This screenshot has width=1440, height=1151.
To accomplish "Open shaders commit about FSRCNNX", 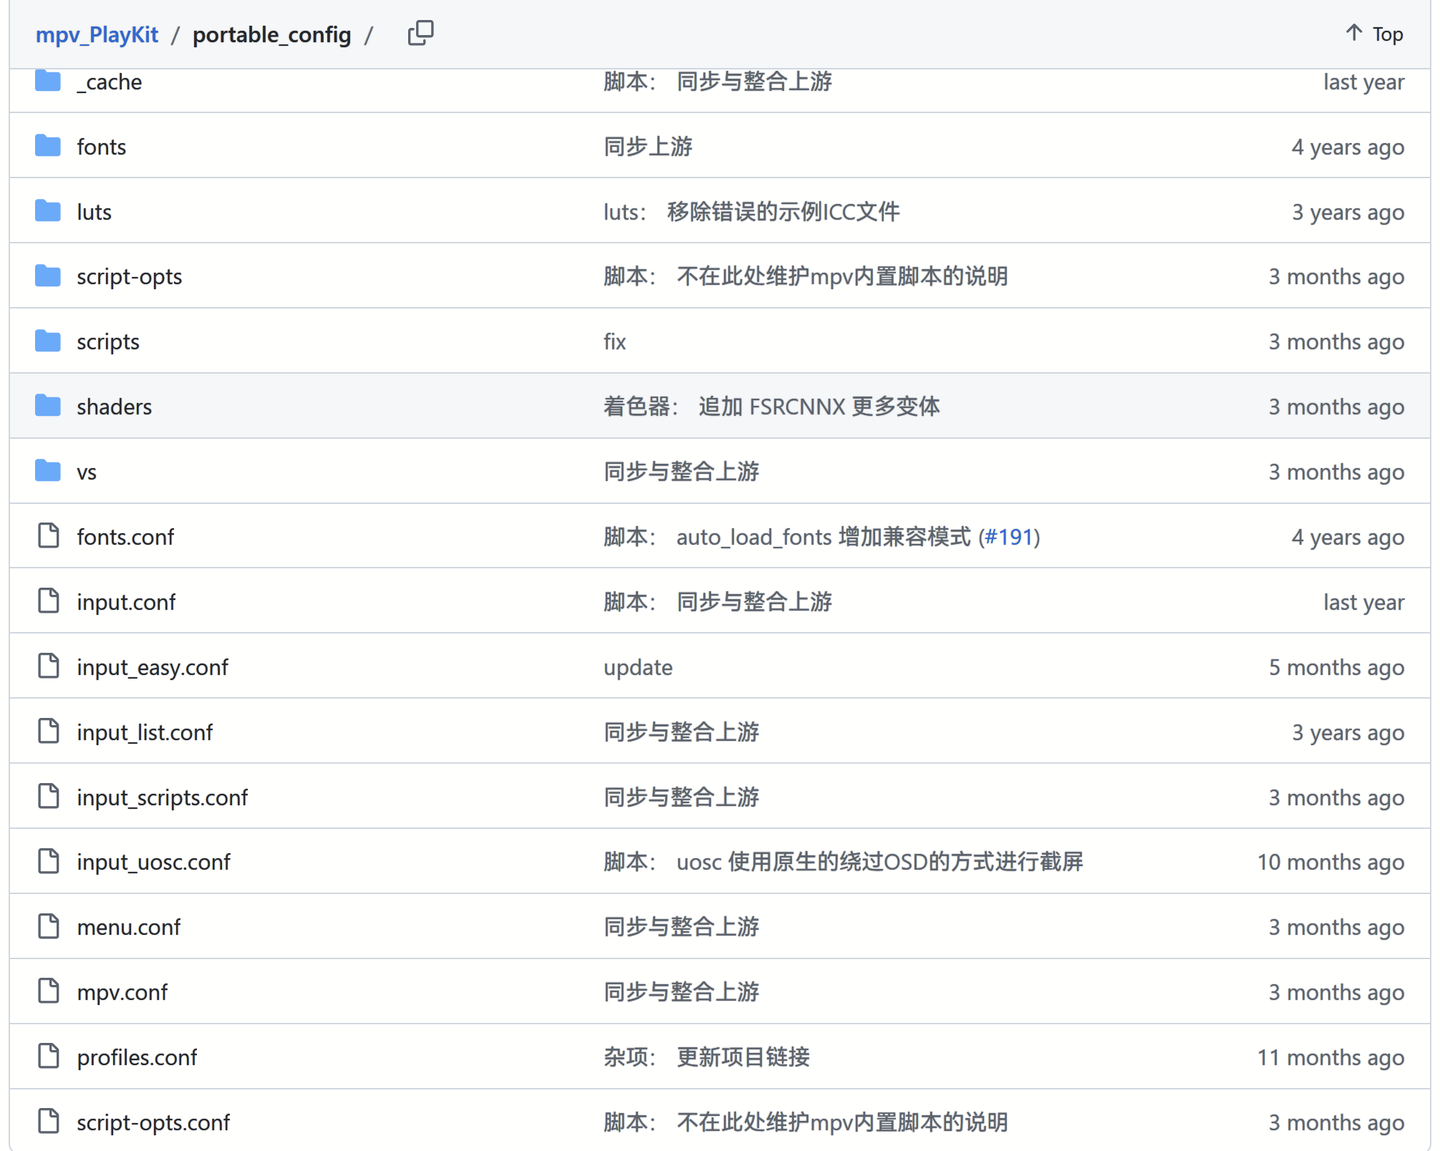I will point(771,407).
